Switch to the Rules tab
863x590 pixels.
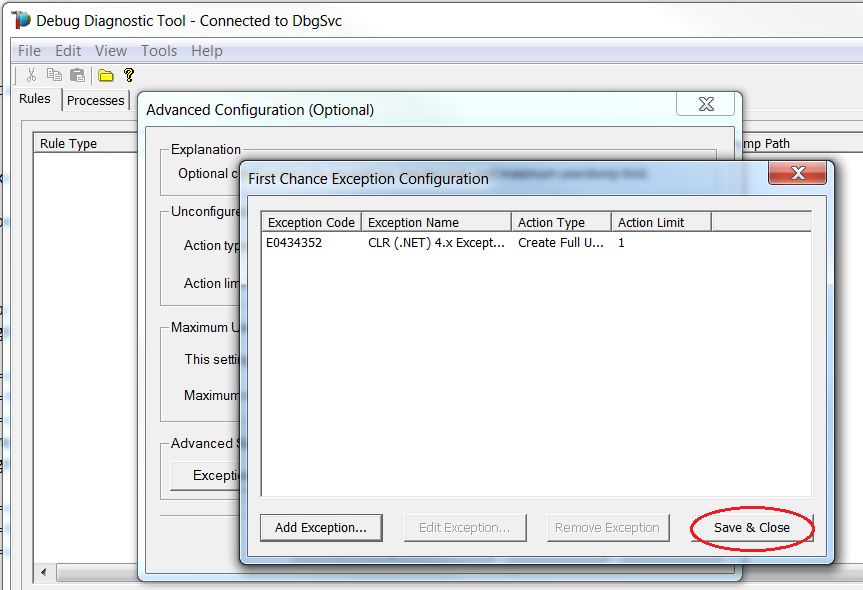34,99
